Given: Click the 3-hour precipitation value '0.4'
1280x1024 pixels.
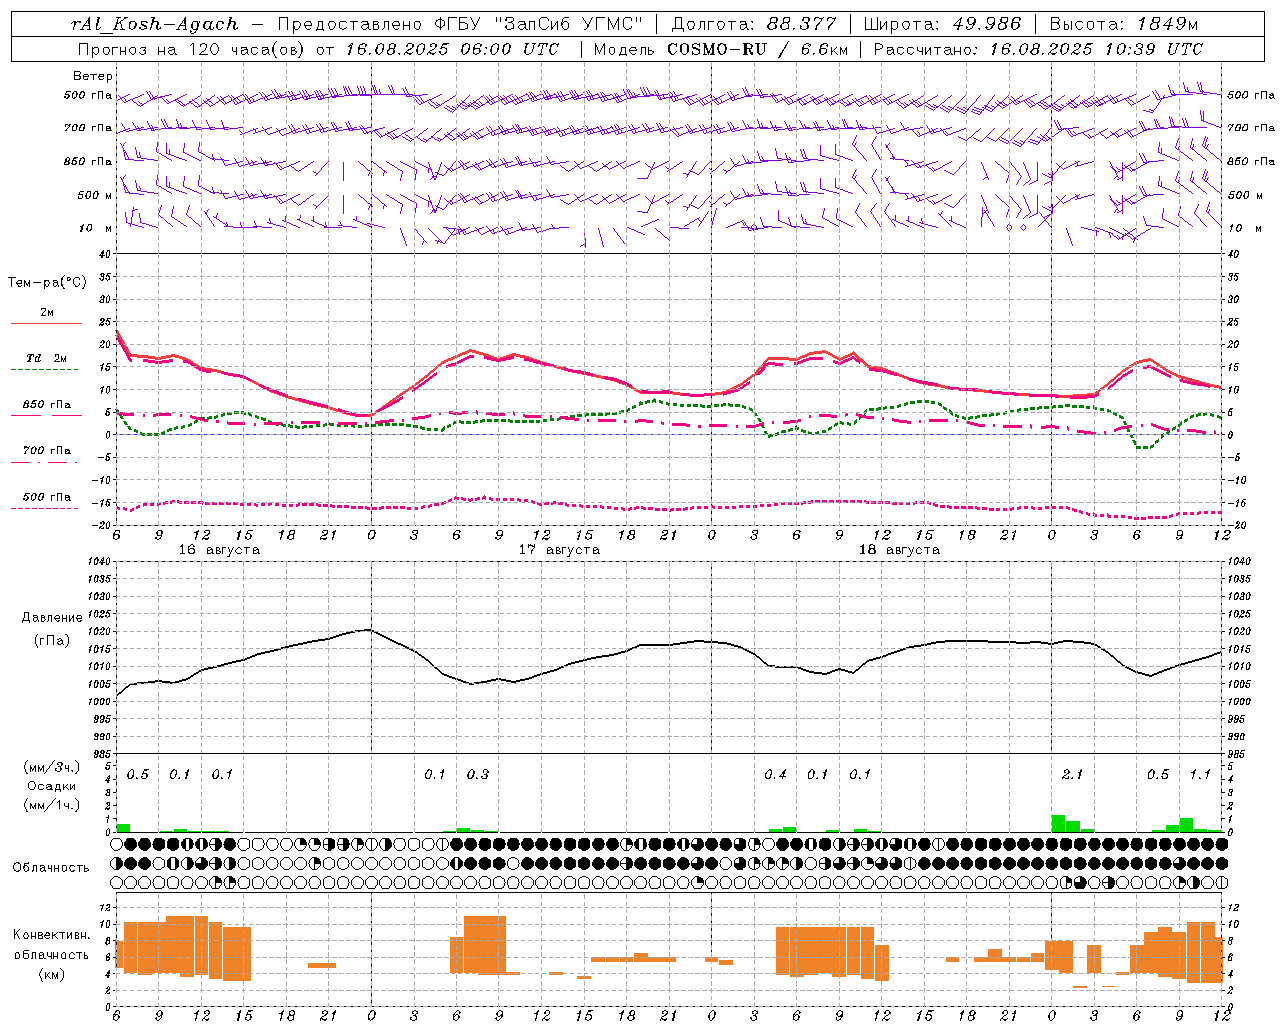Looking at the screenshot, I should pos(775,774).
